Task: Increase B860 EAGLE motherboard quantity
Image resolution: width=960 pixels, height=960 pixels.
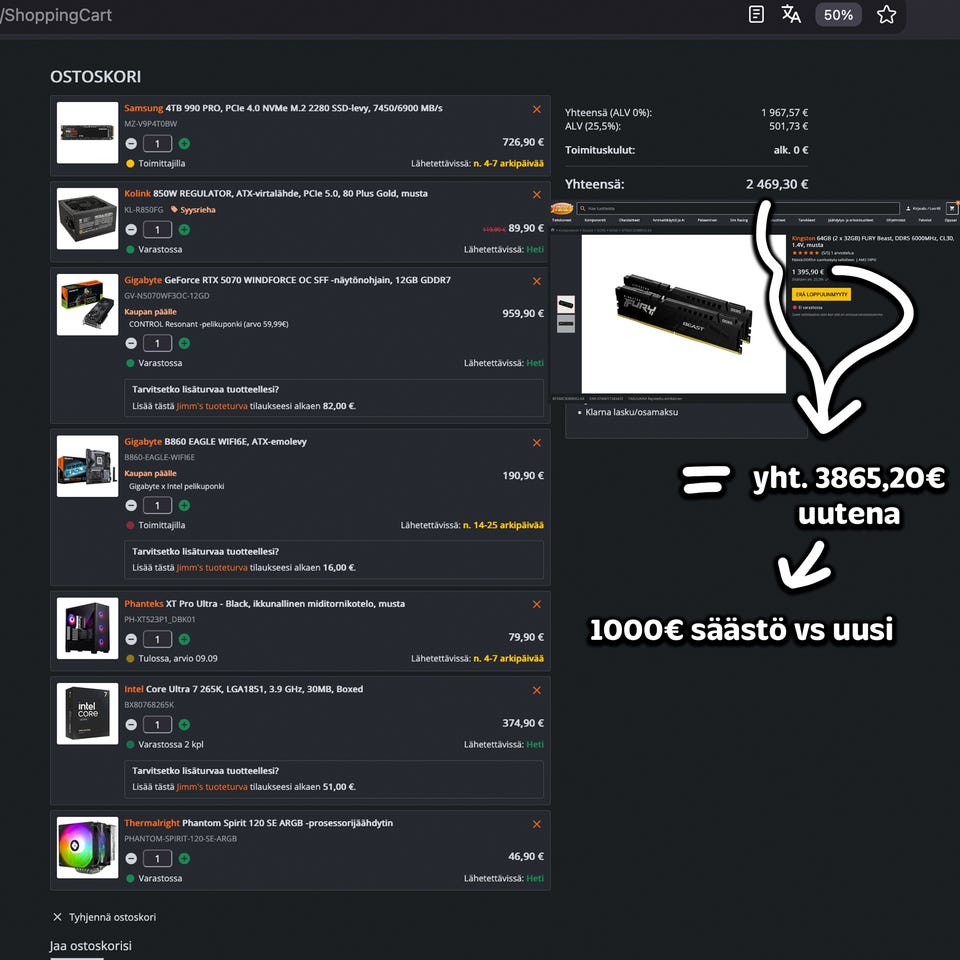Action: [184, 505]
